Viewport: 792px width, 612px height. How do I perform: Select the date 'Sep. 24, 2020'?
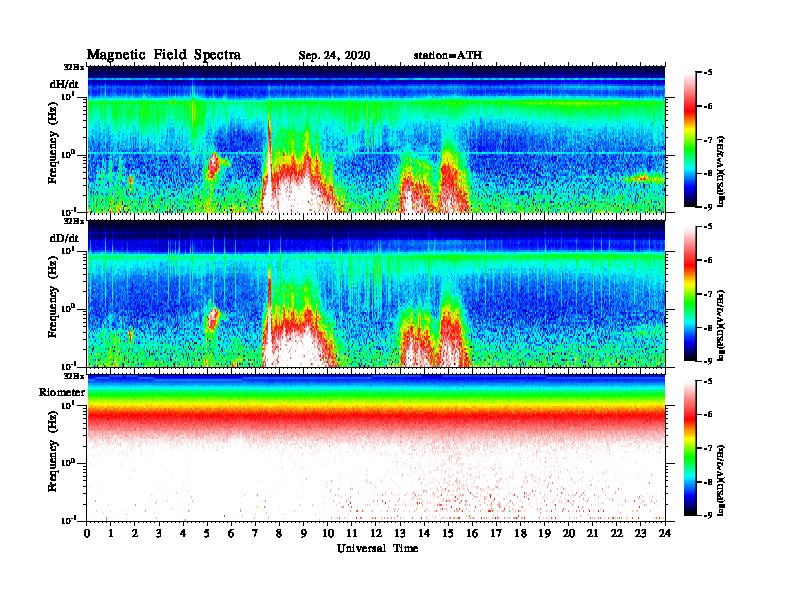point(334,56)
